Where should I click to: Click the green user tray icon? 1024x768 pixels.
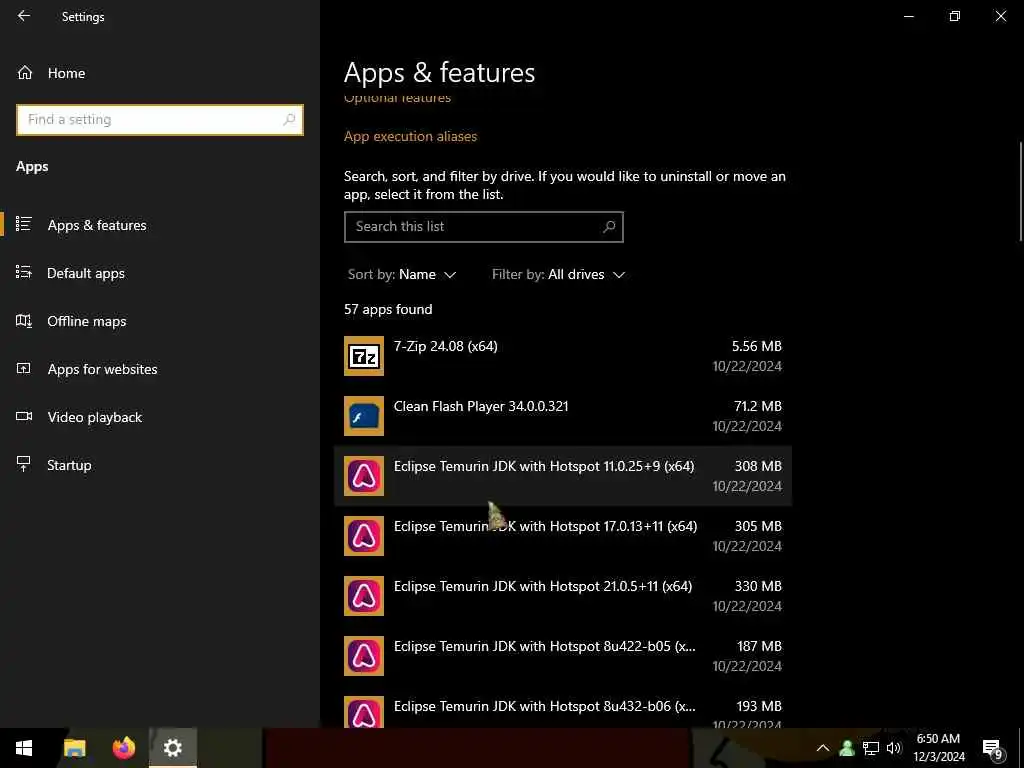pyautogui.click(x=847, y=748)
